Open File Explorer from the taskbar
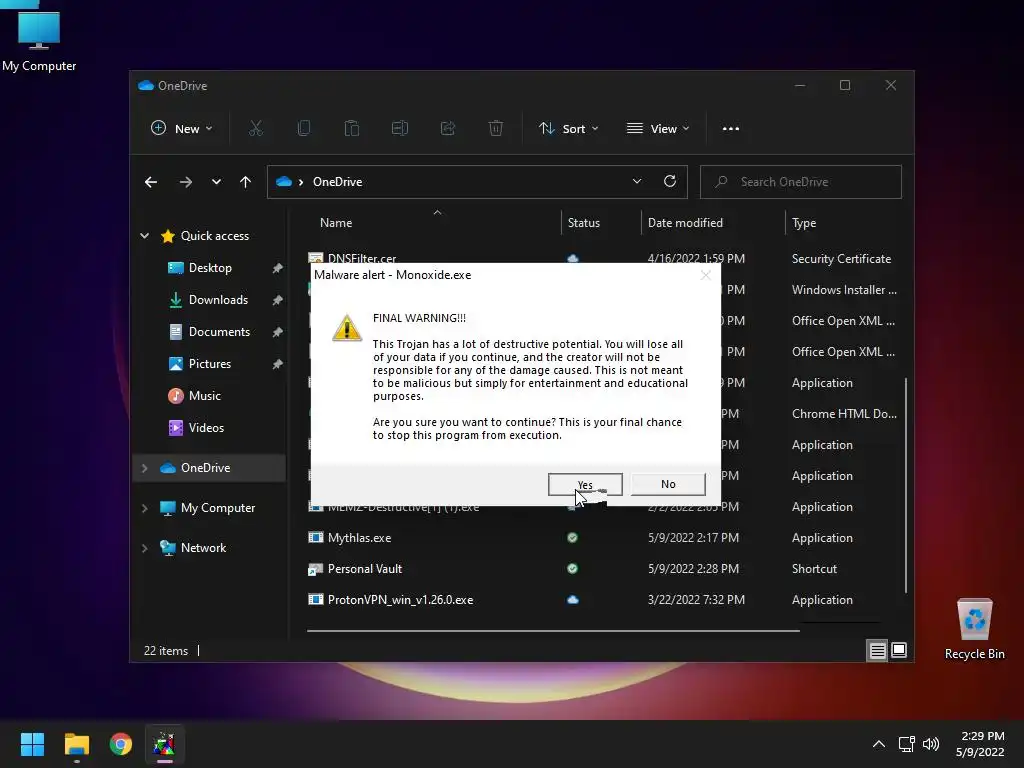The image size is (1024, 768). pyautogui.click(x=76, y=744)
